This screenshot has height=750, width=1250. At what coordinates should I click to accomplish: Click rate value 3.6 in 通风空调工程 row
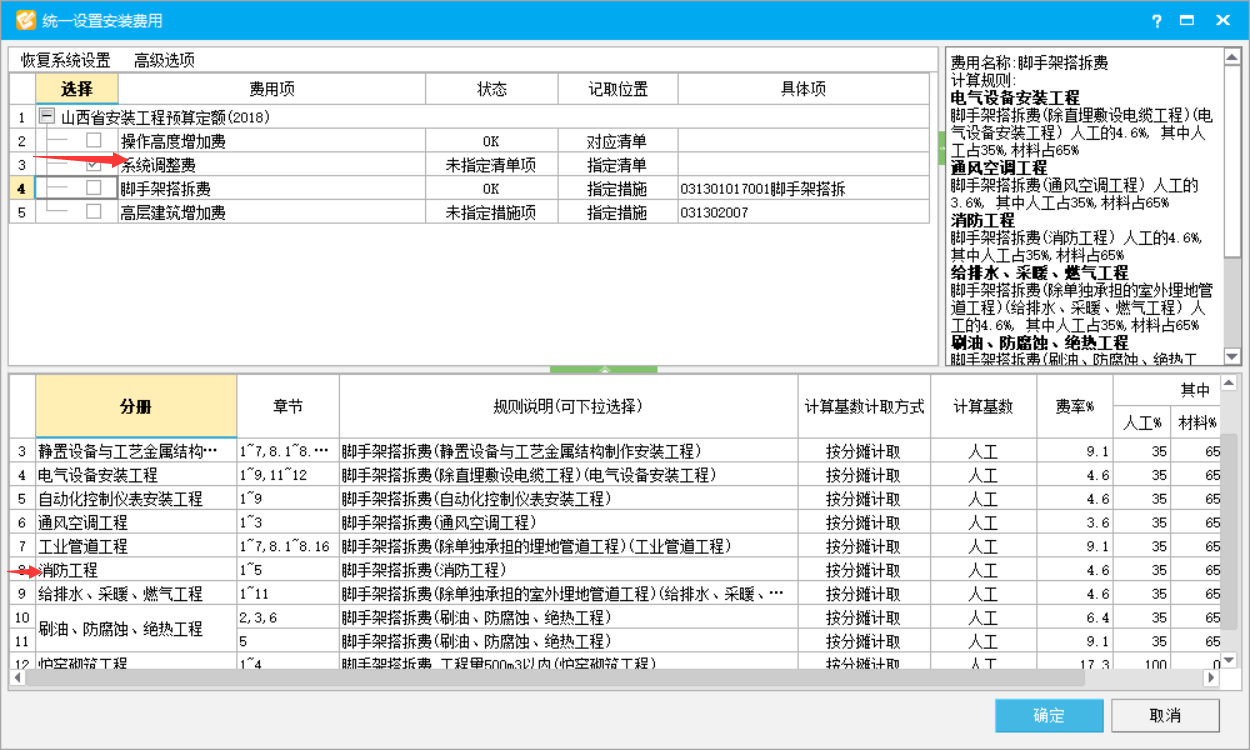[1075, 522]
